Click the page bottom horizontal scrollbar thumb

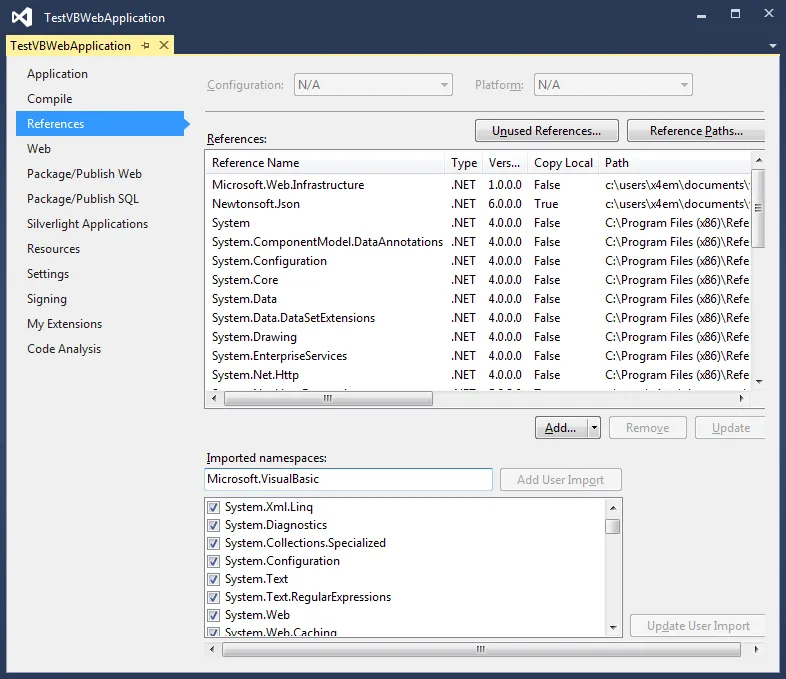tap(481, 650)
